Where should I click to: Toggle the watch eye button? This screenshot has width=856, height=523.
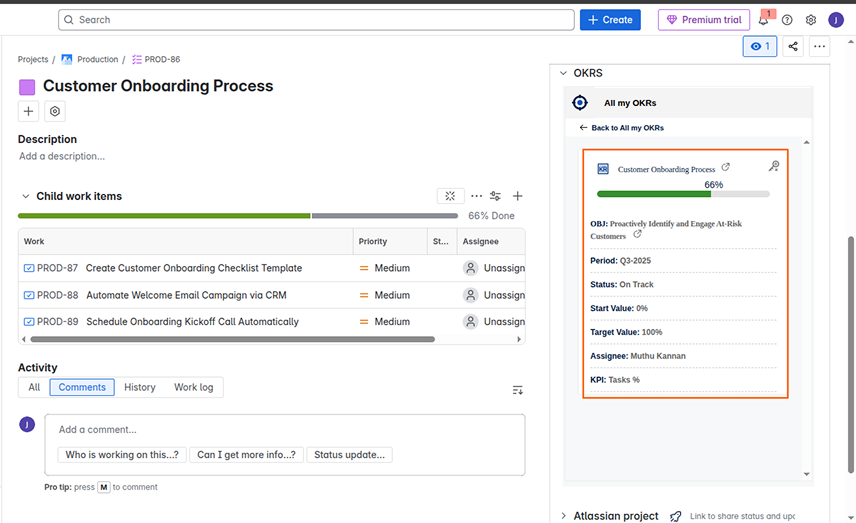point(759,46)
